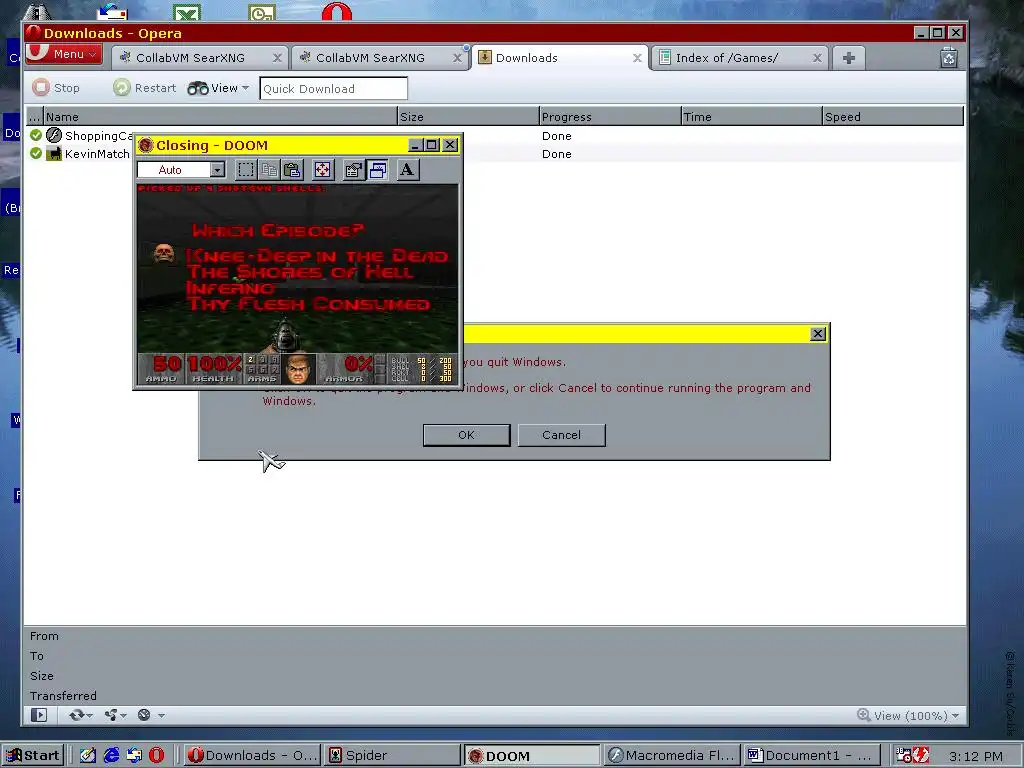
Task: Open the View dropdown in Downloads toolbar
Action: coord(218,88)
